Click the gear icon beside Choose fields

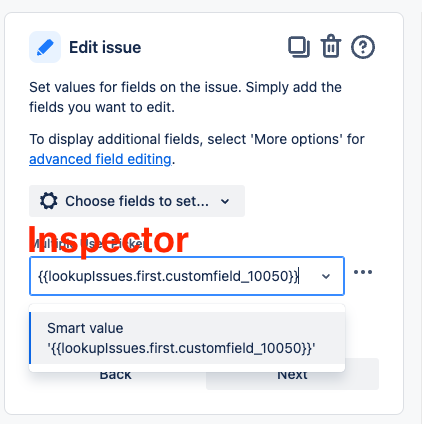click(49, 201)
